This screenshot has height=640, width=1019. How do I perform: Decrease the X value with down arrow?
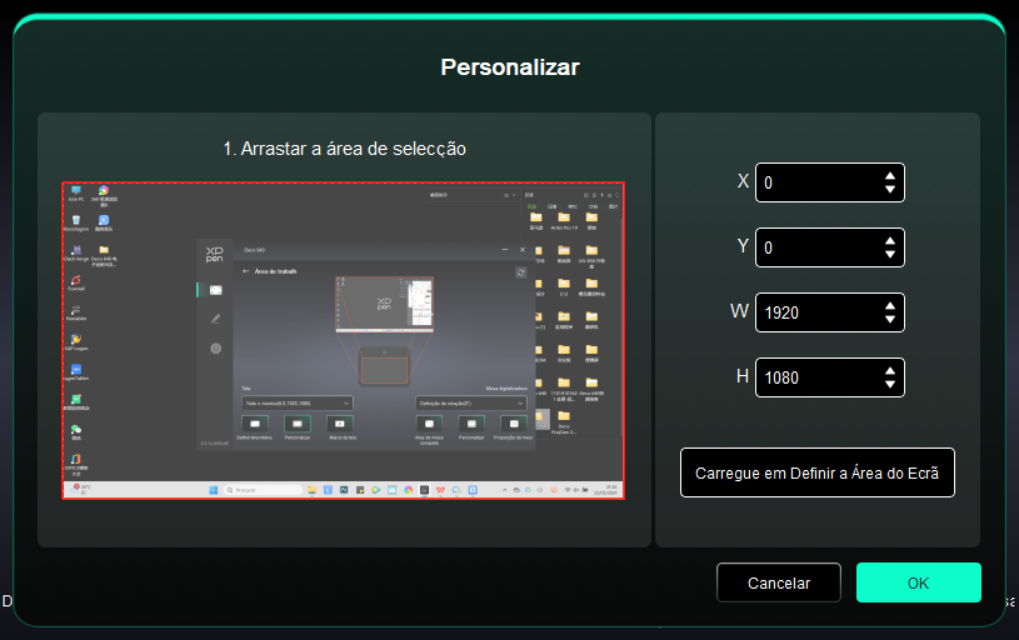pyautogui.click(x=889, y=189)
